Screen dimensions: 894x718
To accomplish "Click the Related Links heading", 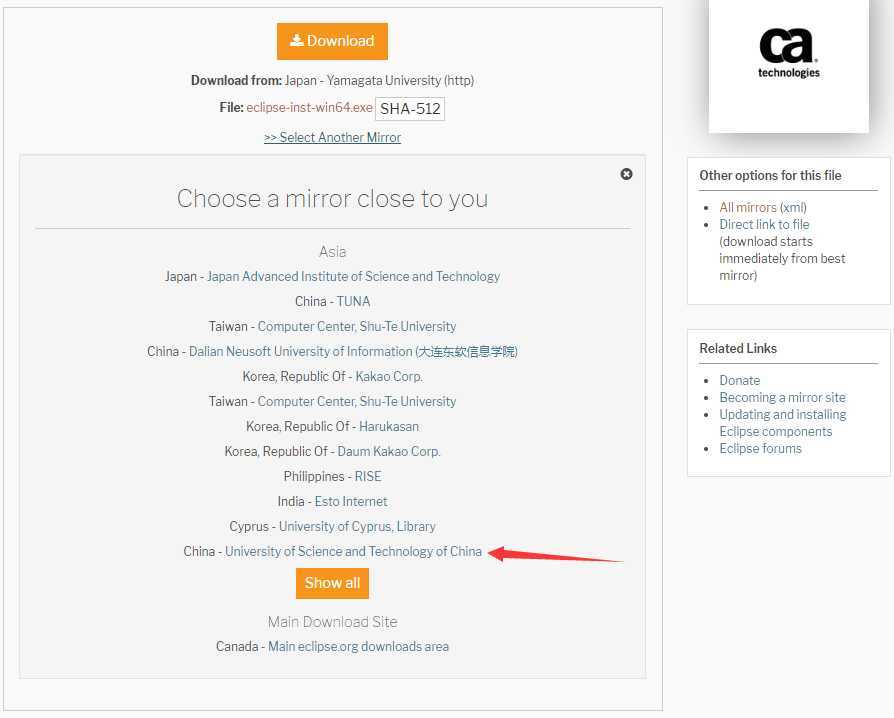I will (x=738, y=348).
